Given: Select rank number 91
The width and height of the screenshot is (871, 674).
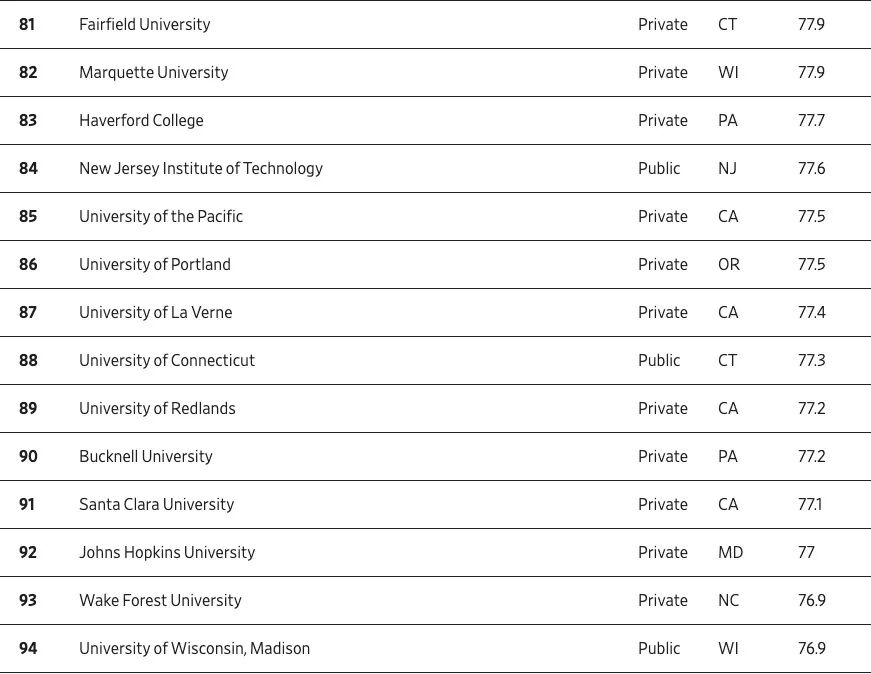Looking at the screenshot, I should (x=27, y=504).
